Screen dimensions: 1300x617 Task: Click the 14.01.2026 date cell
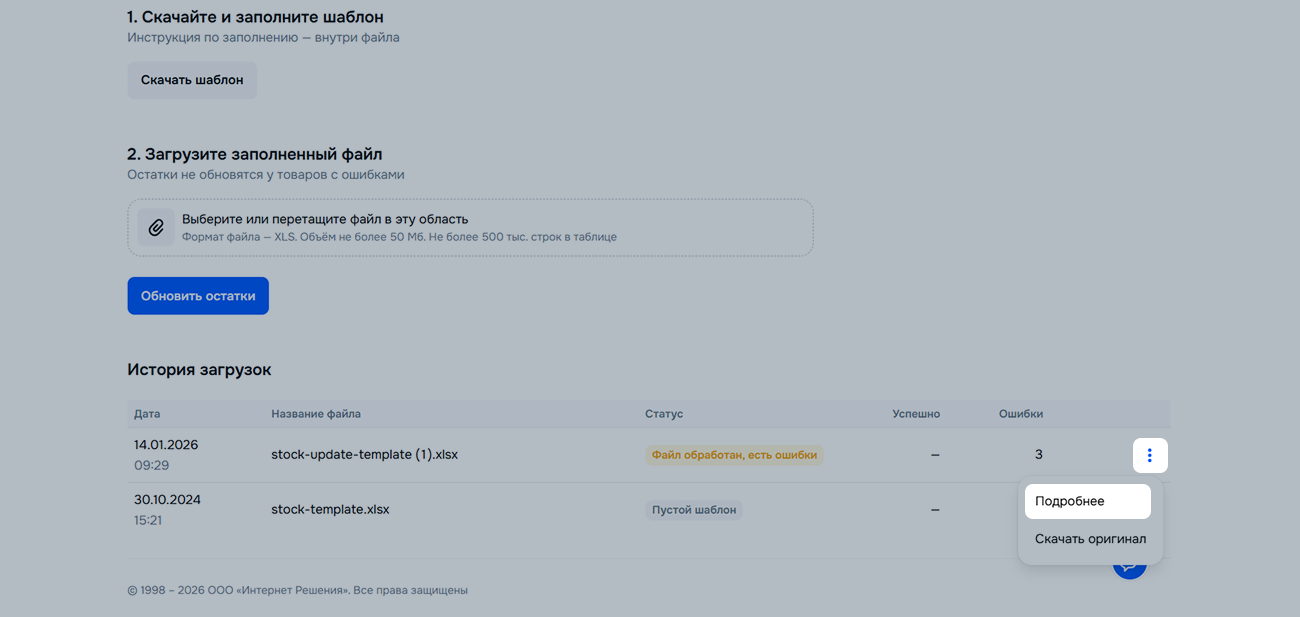[166, 445]
